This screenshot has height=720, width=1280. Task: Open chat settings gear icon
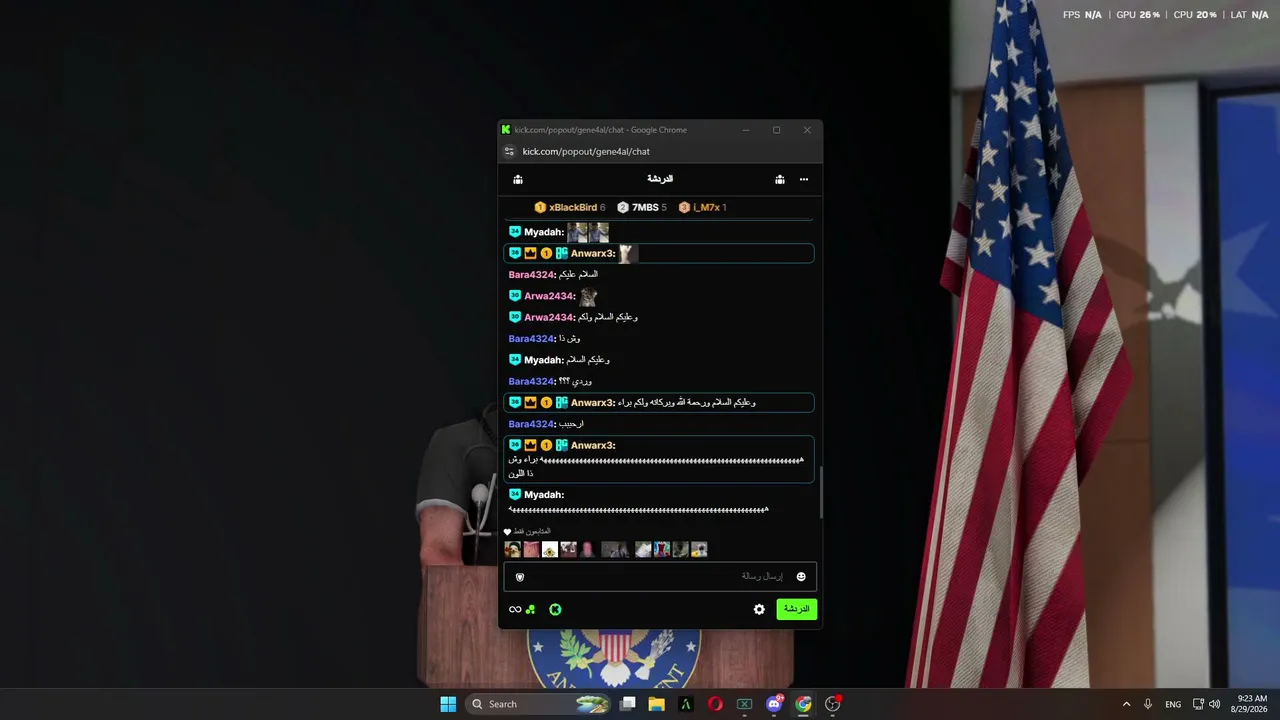[759, 609]
